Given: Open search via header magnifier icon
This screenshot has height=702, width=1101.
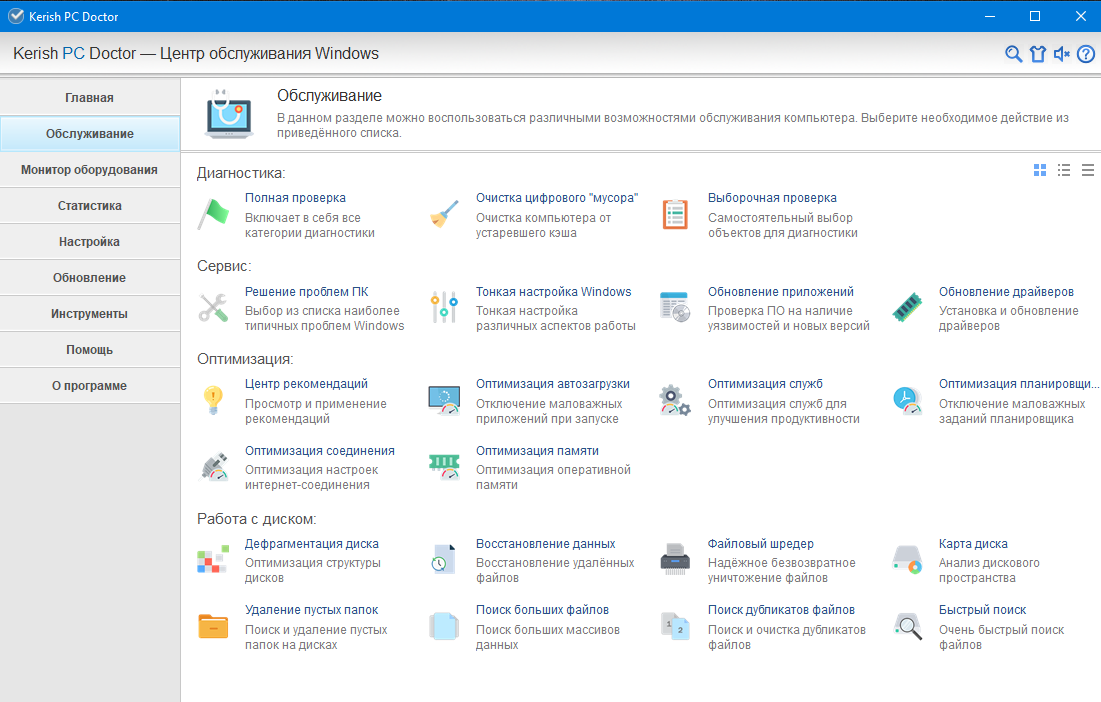Looking at the screenshot, I should pyautogui.click(x=1013, y=54).
